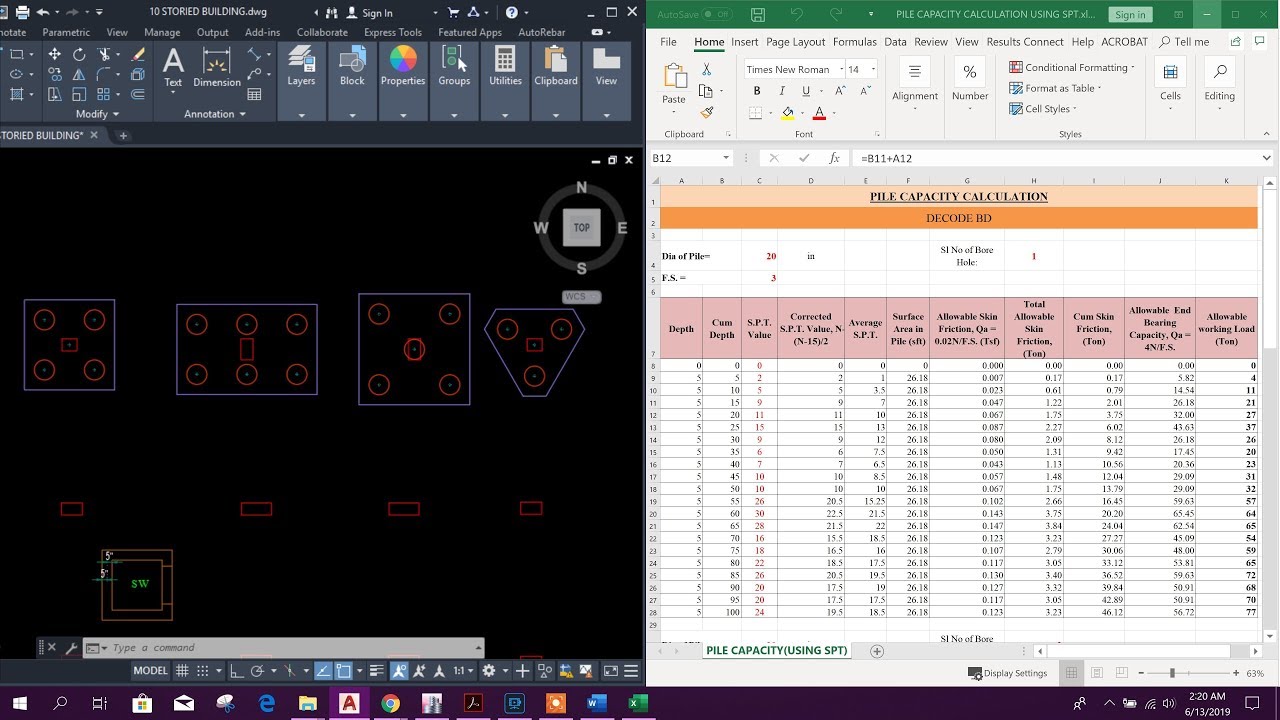
Task: Toggle snap mode in AutoCAD status bar
Action: click(203, 671)
